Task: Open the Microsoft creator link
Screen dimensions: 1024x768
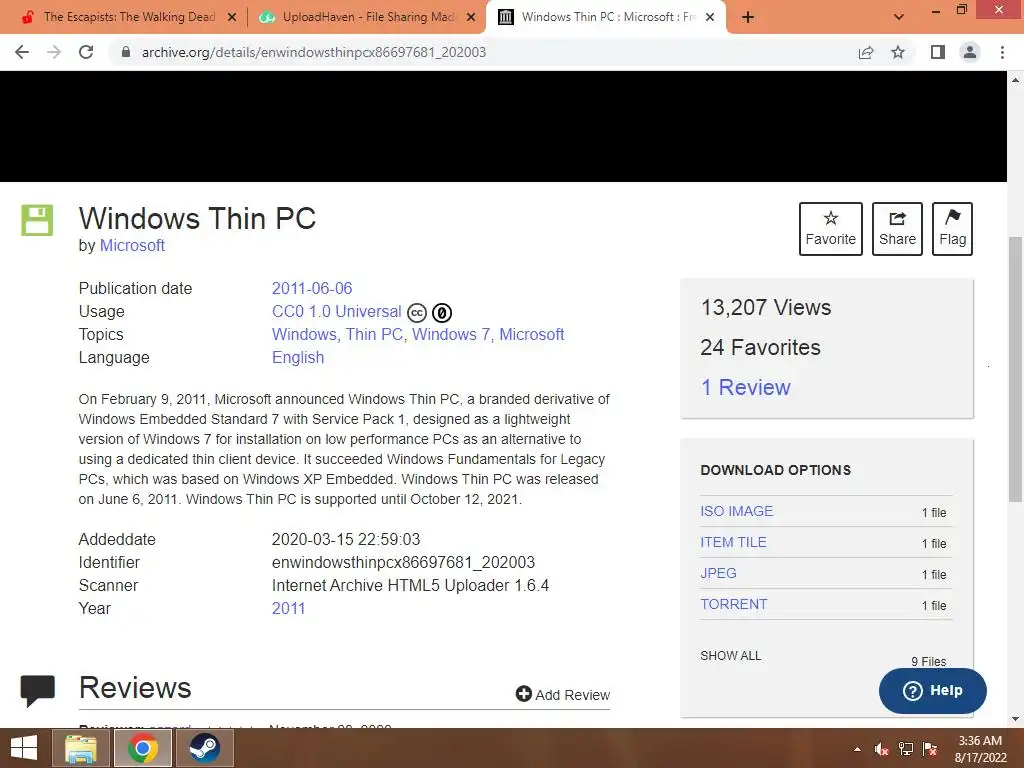Action: pos(132,246)
